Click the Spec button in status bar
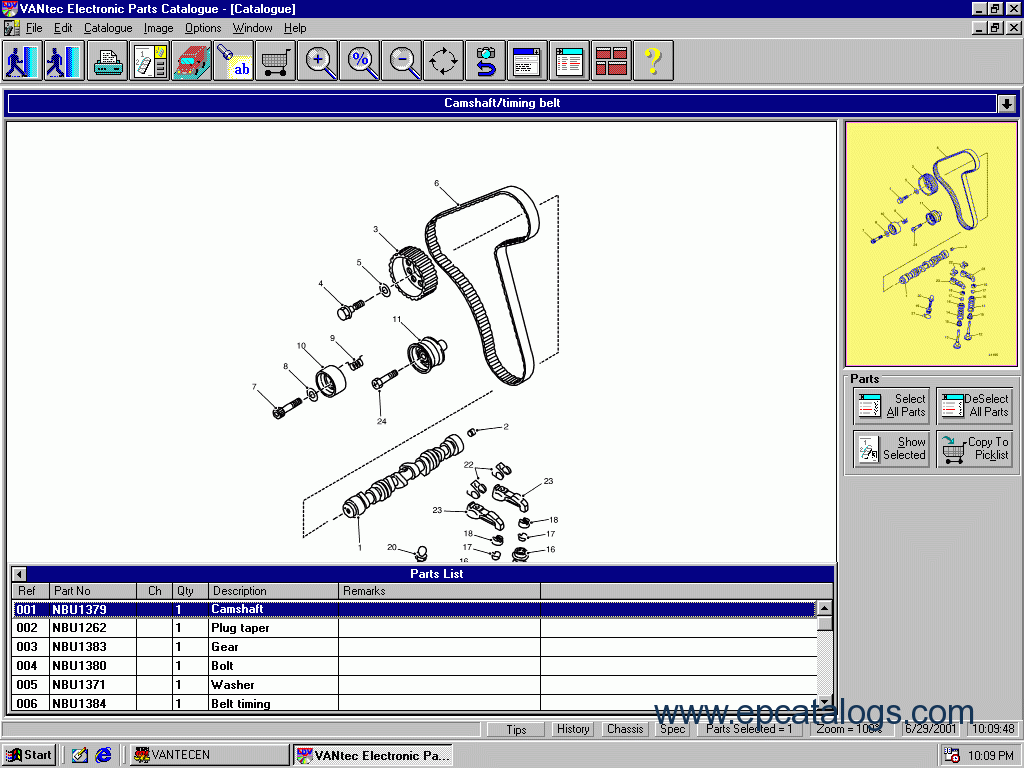Viewport: 1024px width, 768px height. [672, 729]
